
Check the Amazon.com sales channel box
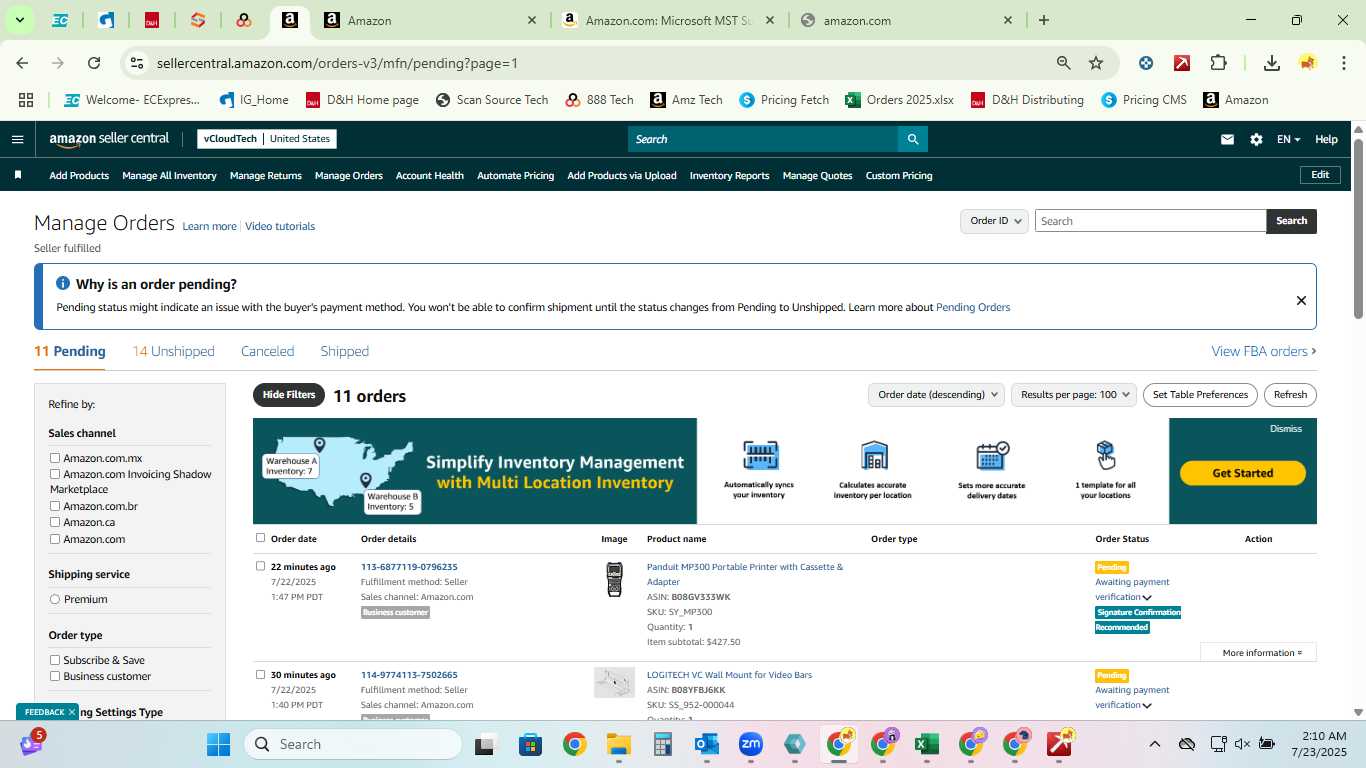click(56, 539)
